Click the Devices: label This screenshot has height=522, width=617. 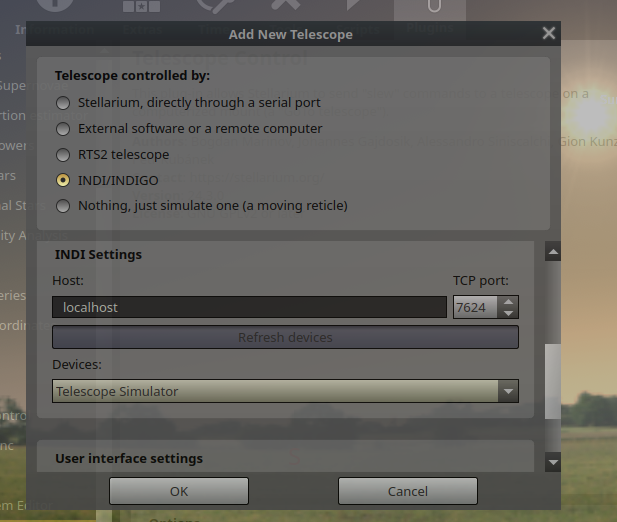click(77, 365)
